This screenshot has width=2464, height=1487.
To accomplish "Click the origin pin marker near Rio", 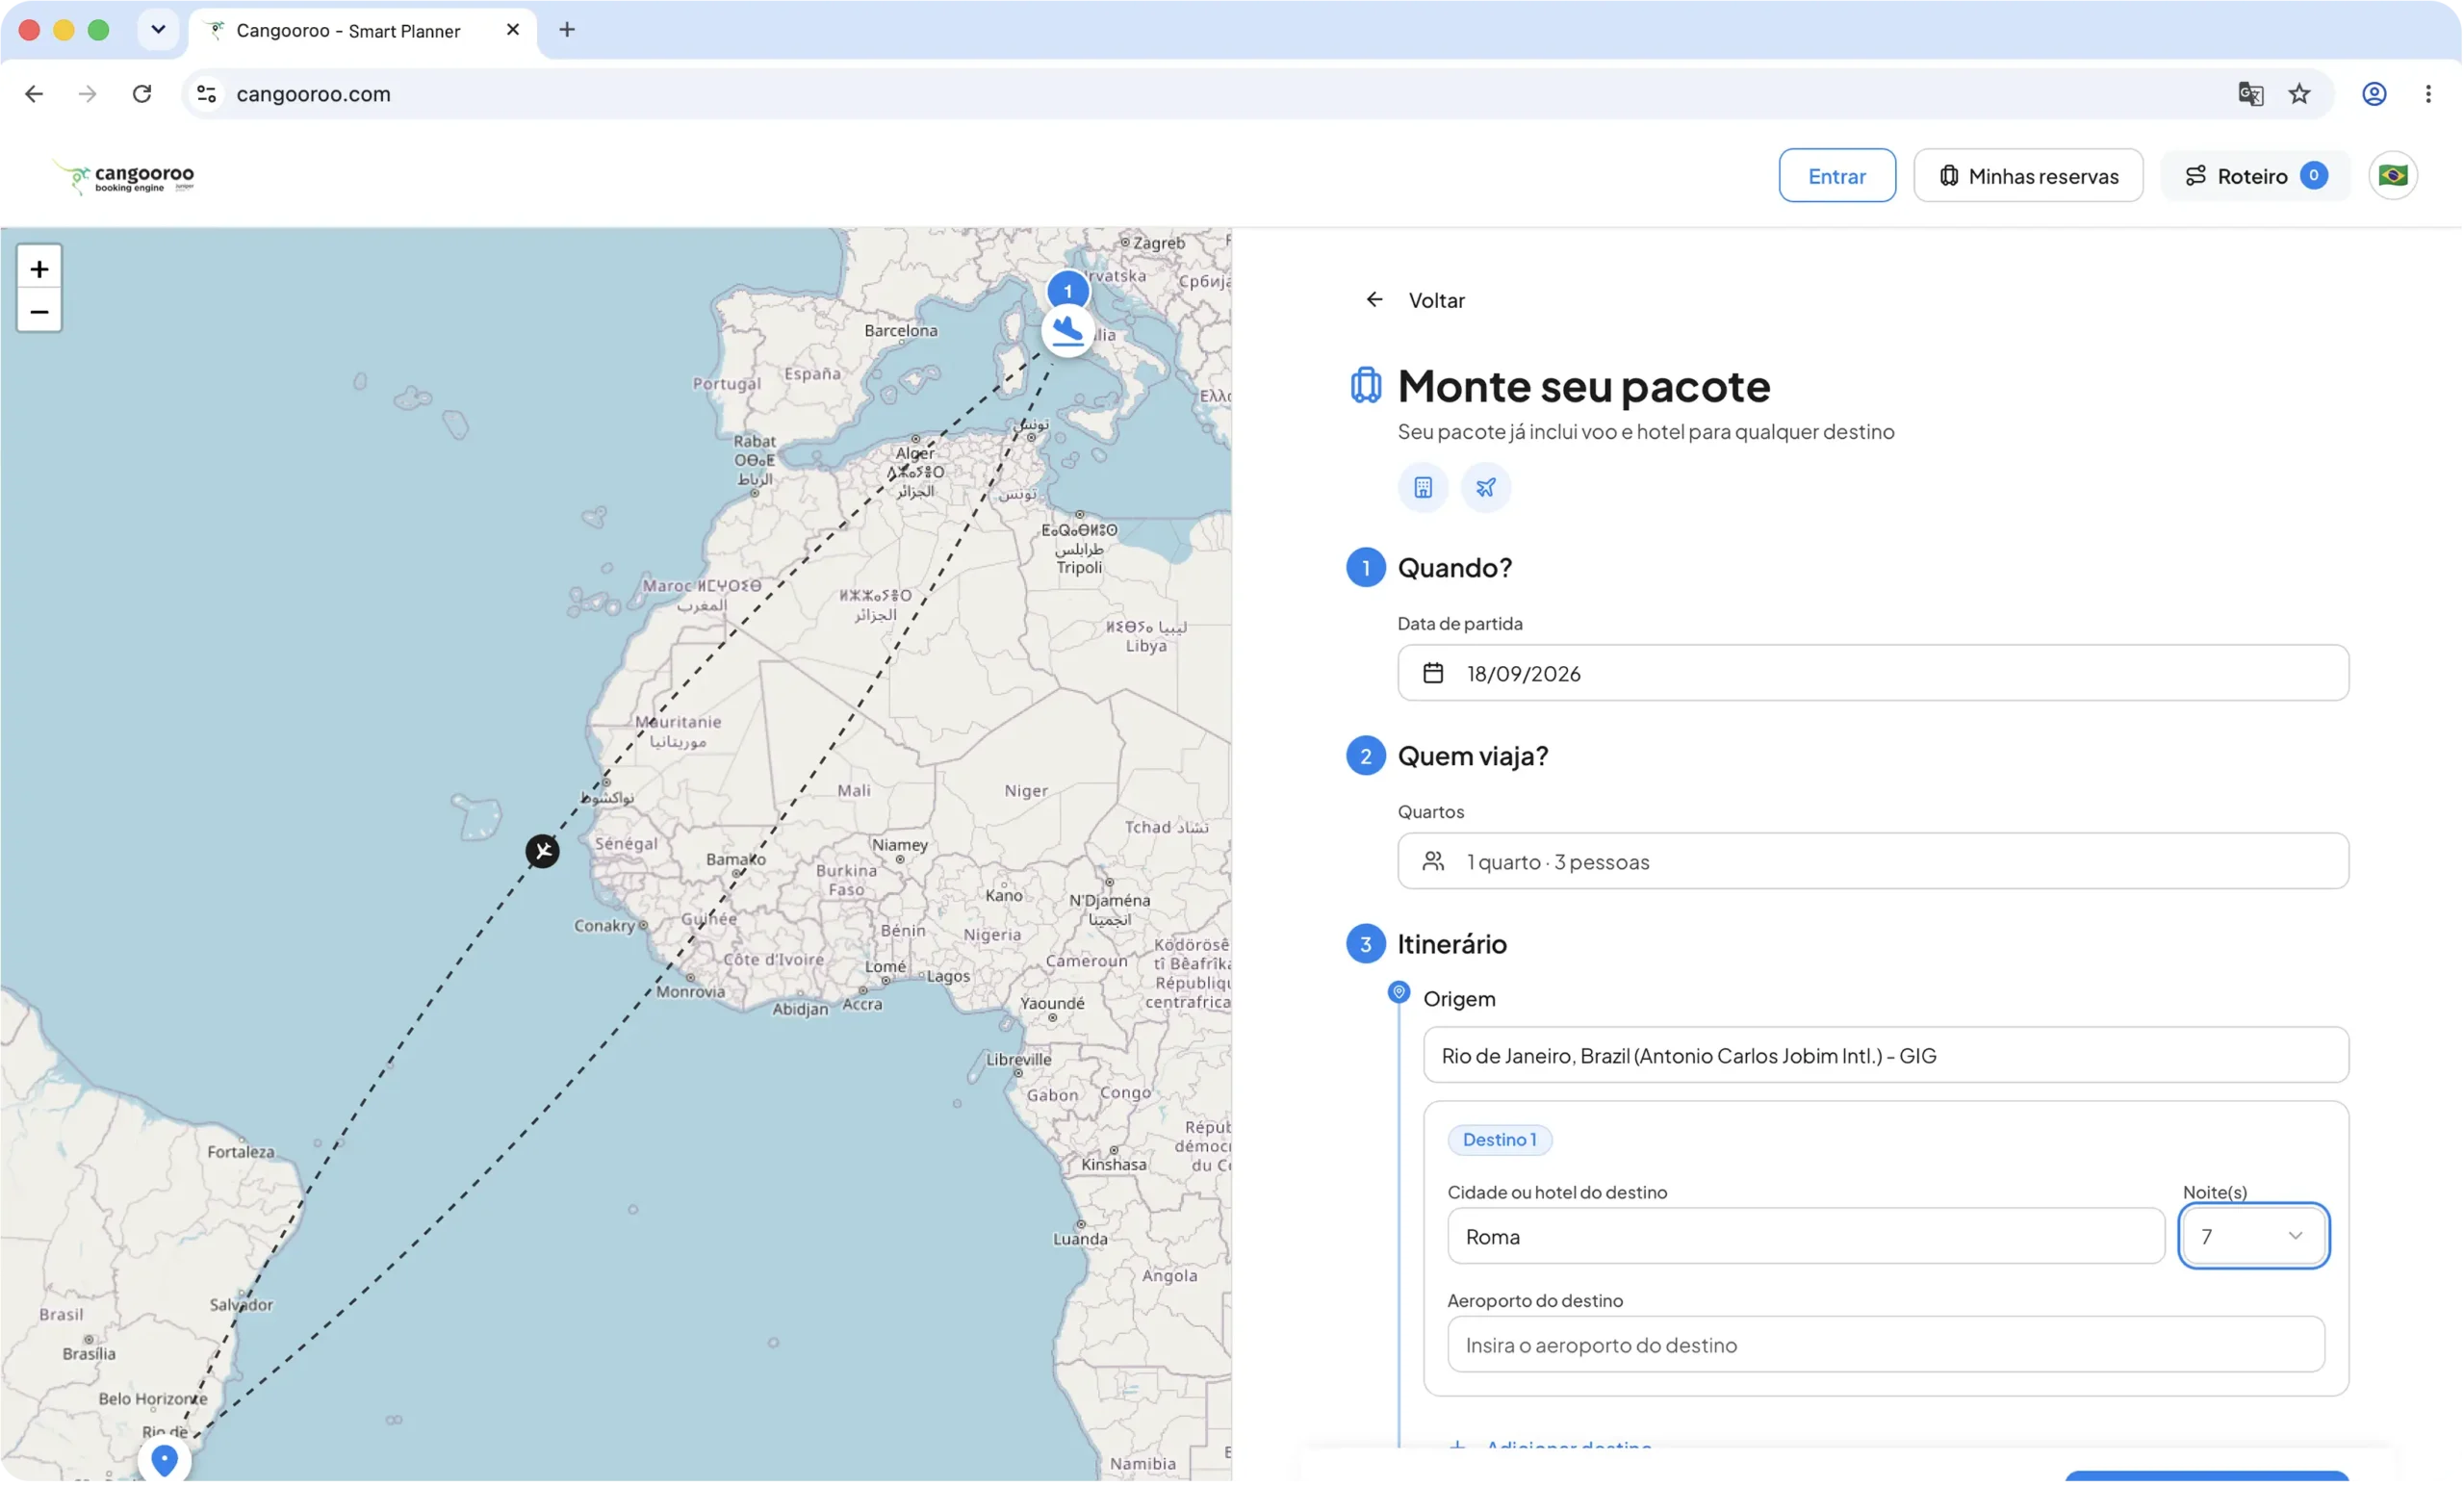I will point(164,1460).
